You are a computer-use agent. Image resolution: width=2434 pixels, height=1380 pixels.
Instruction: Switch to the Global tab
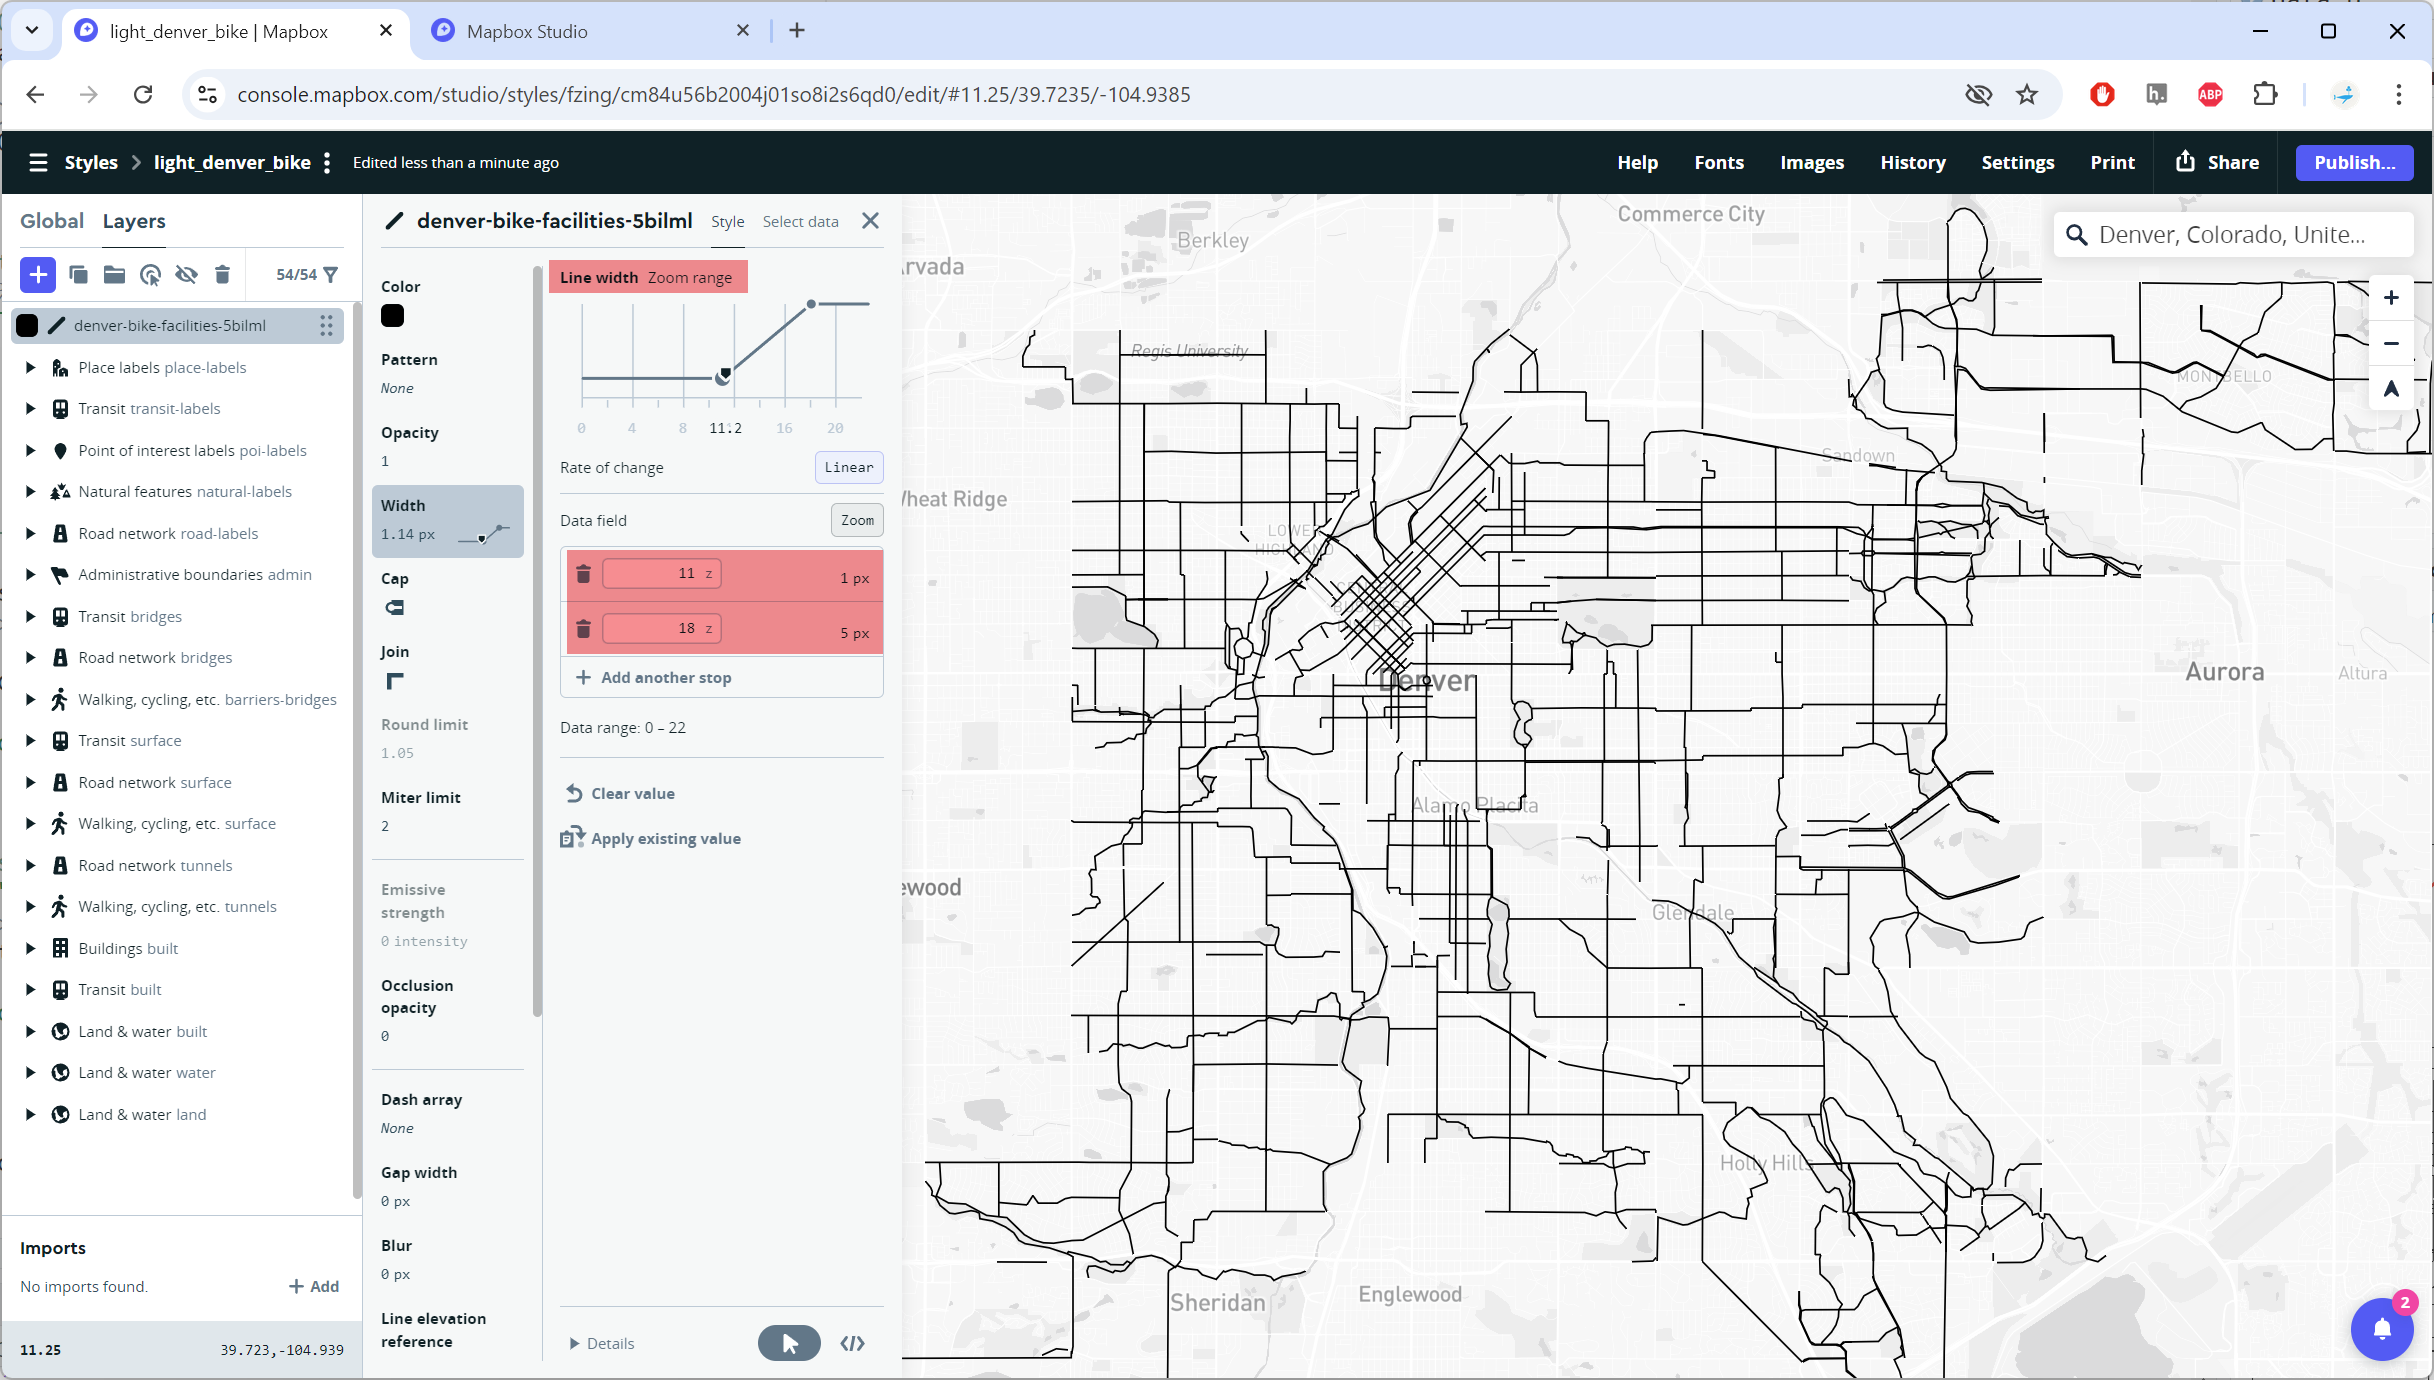pos(52,221)
